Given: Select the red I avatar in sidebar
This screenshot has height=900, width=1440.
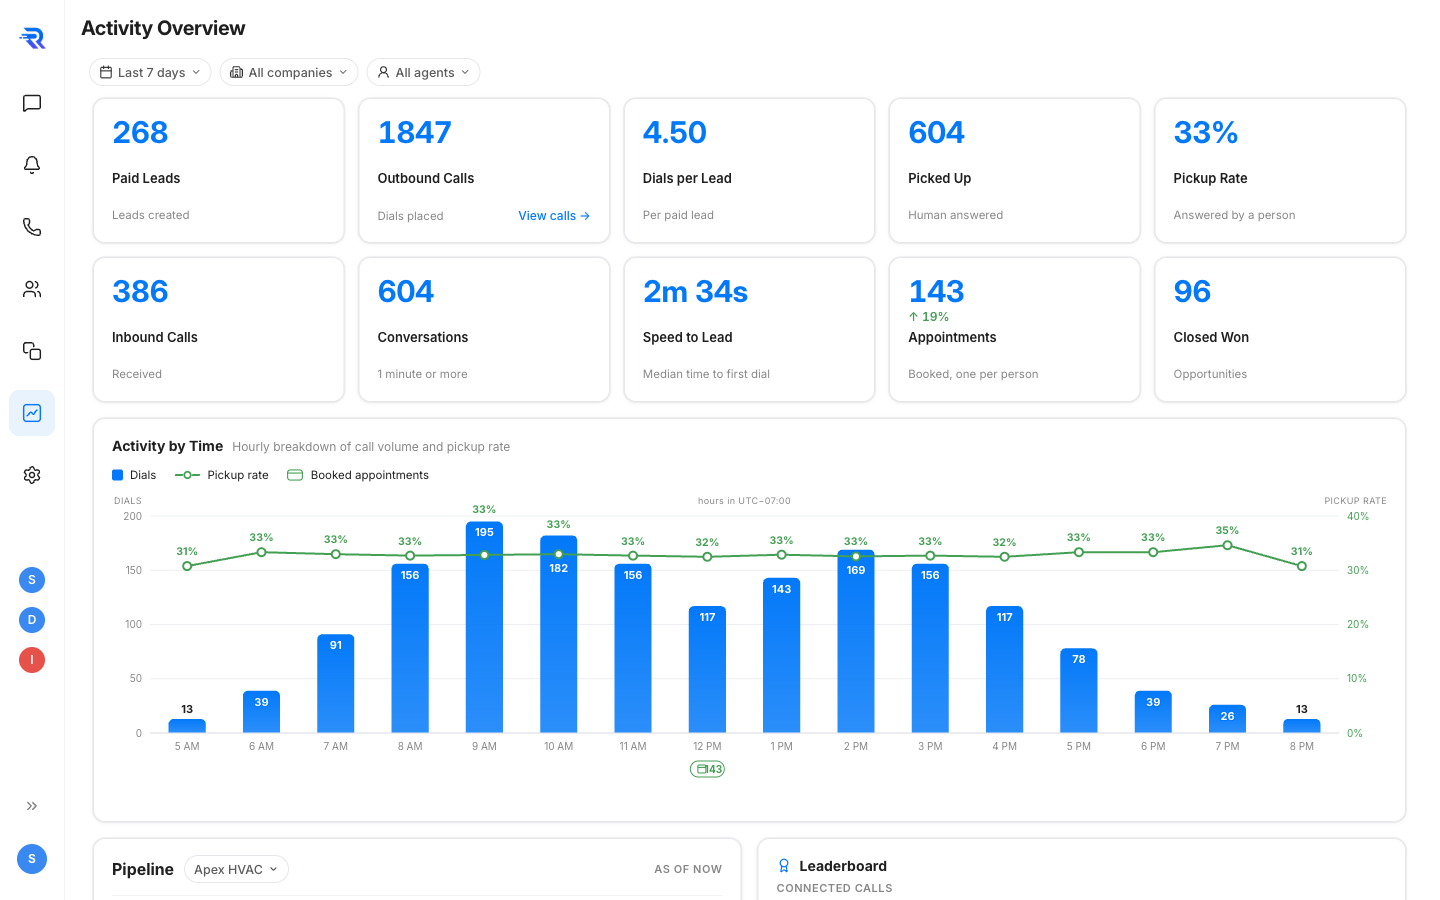Looking at the screenshot, I should (x=32, y=660).
